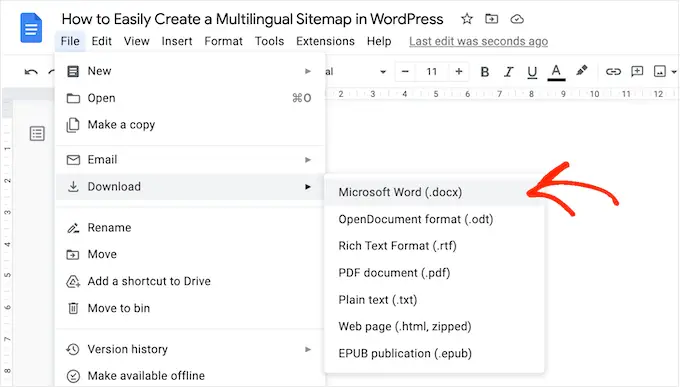Open the highlight color pen tool
The width and height of the screenshot is (680, 387).
click(x=582, y=71)
